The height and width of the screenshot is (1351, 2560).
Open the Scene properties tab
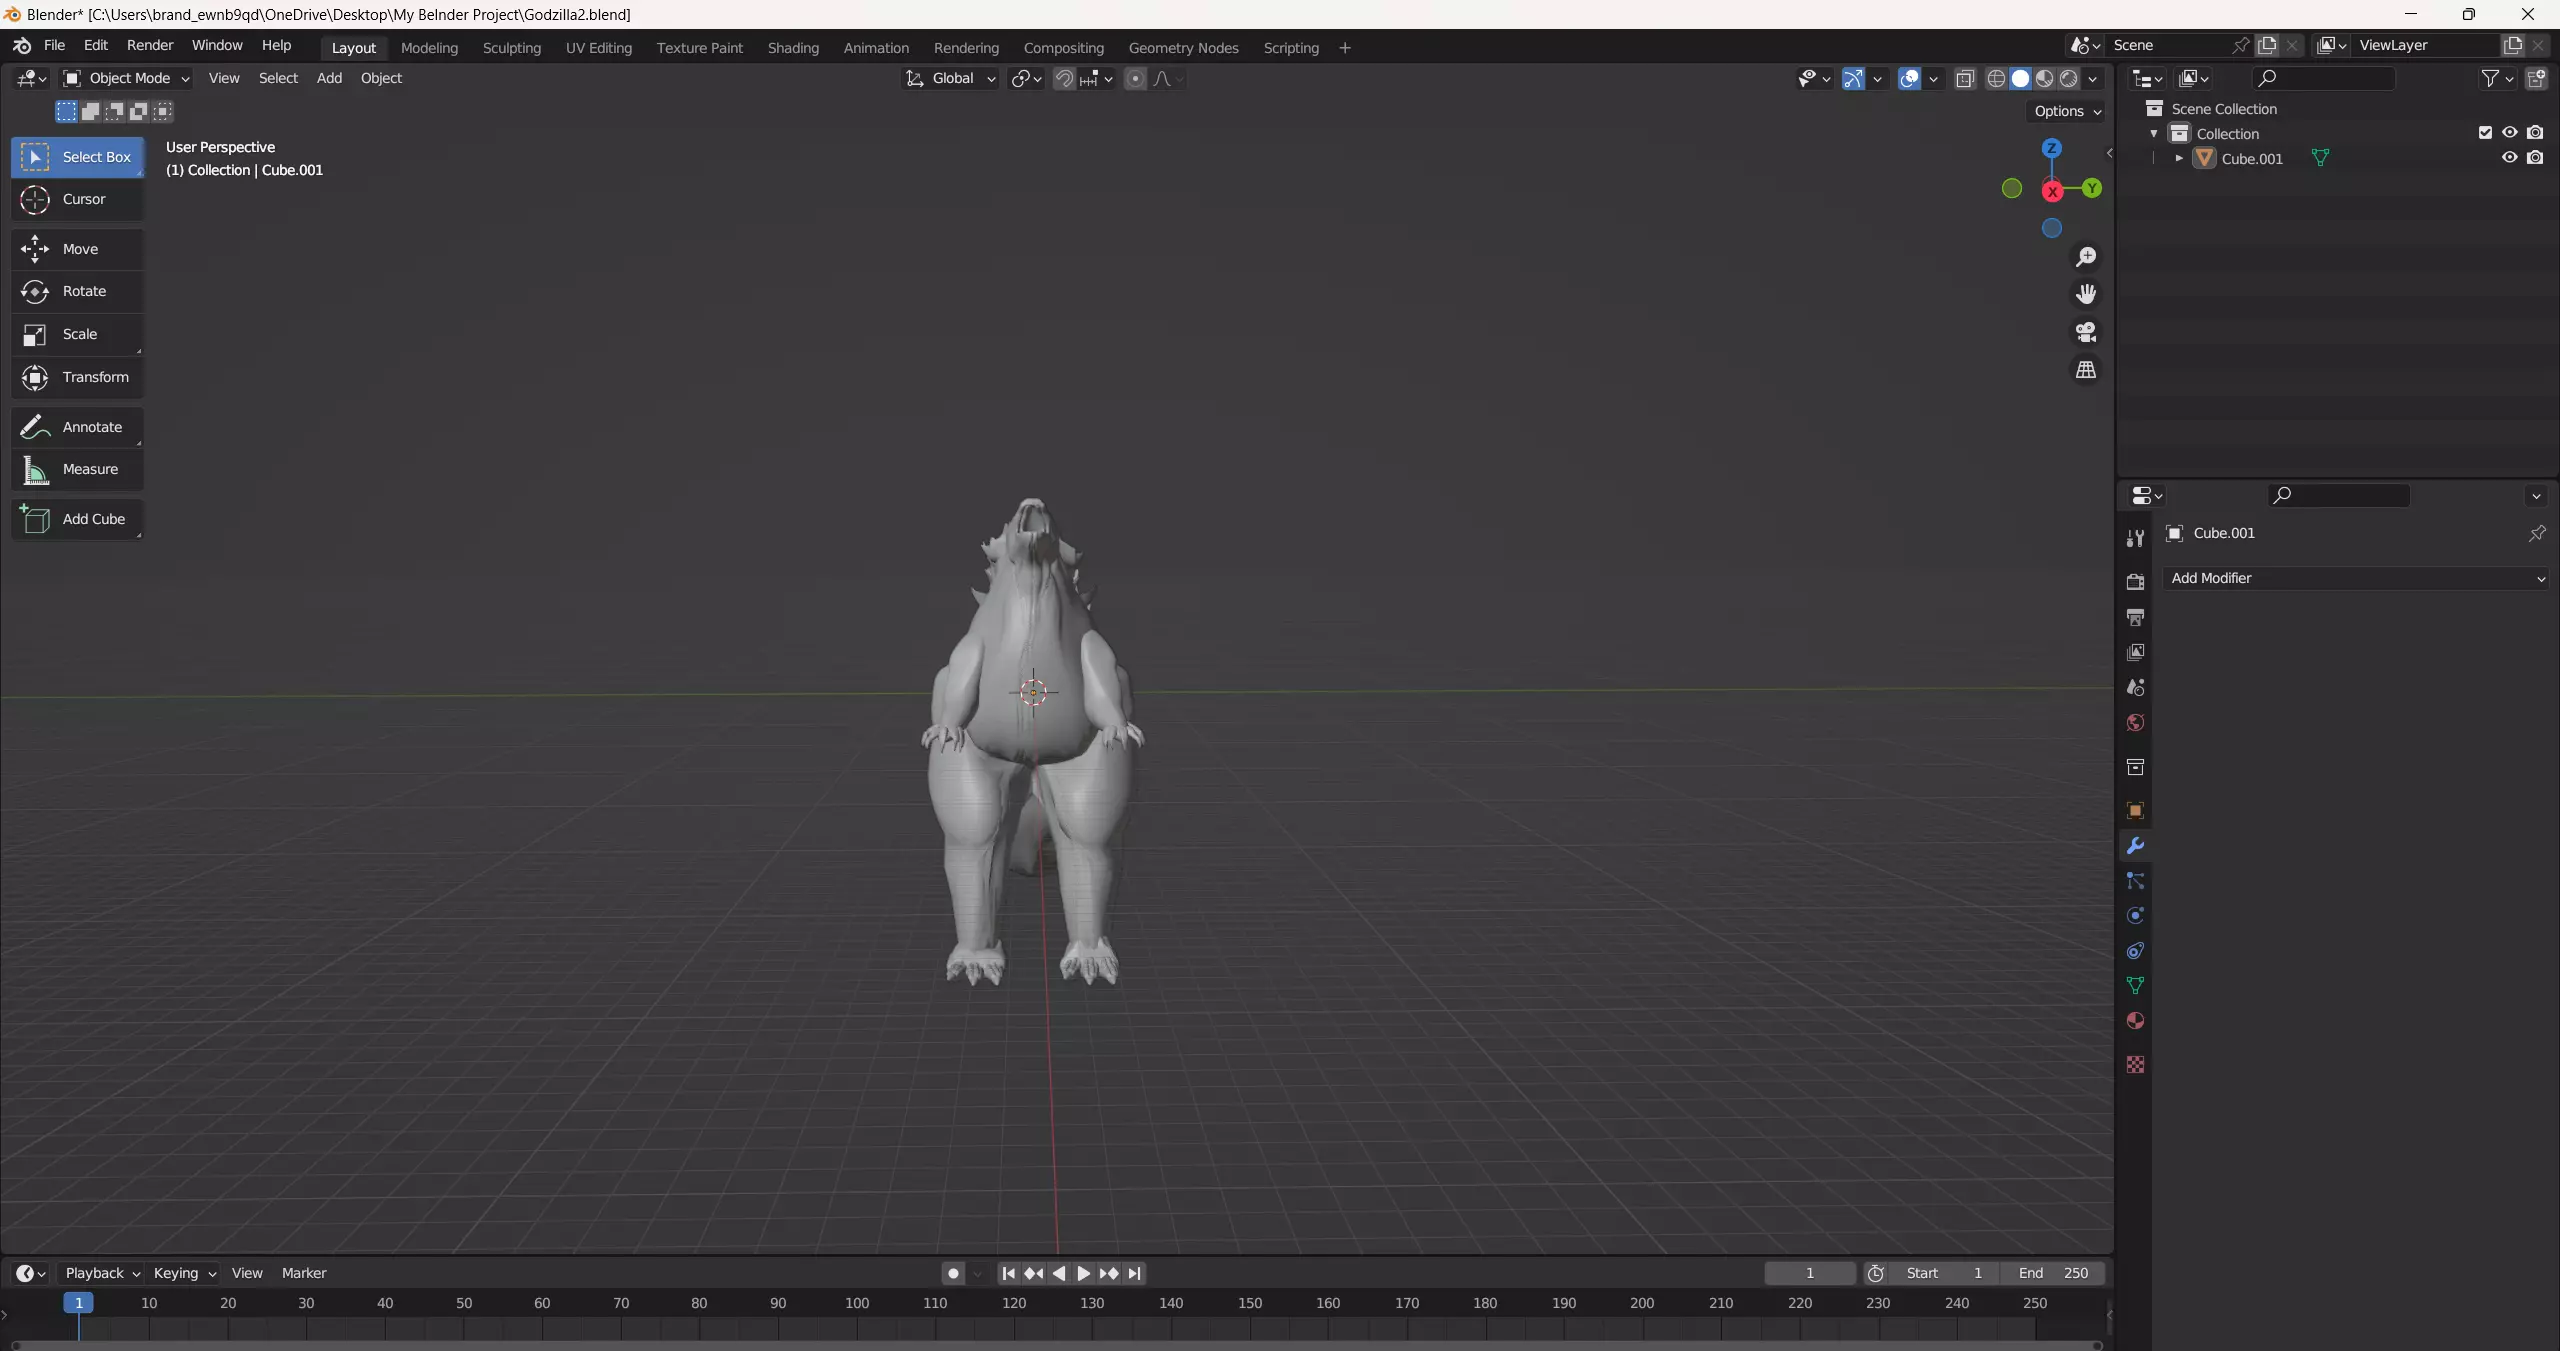tap(2135, 687)
